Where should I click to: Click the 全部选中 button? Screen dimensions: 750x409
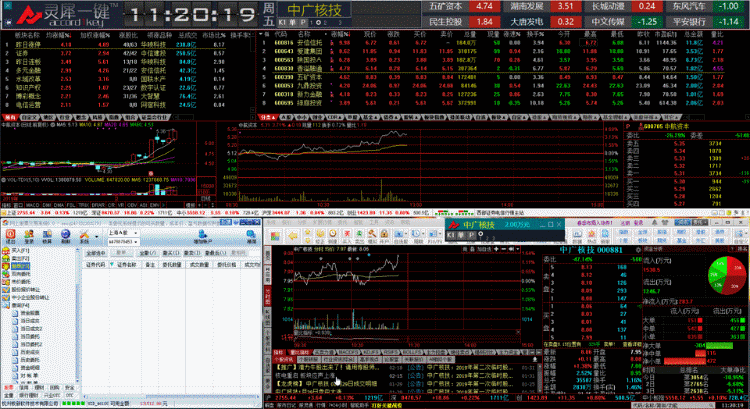pyautogui.click(x=96, y=253)
